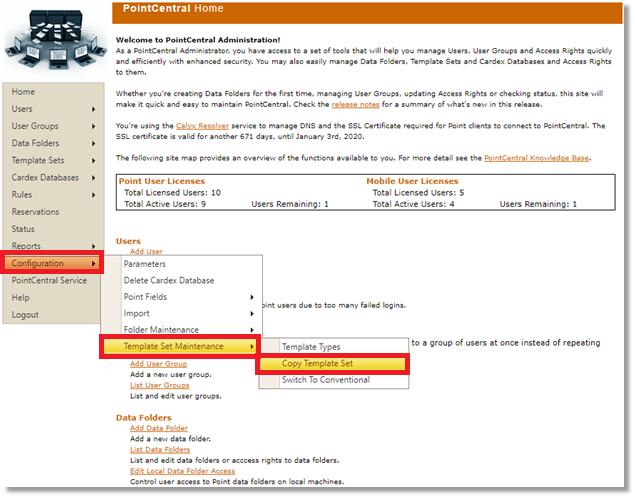The image size is (635, 498).
Task: Click the Data Folders section heading
Action: 143,418
